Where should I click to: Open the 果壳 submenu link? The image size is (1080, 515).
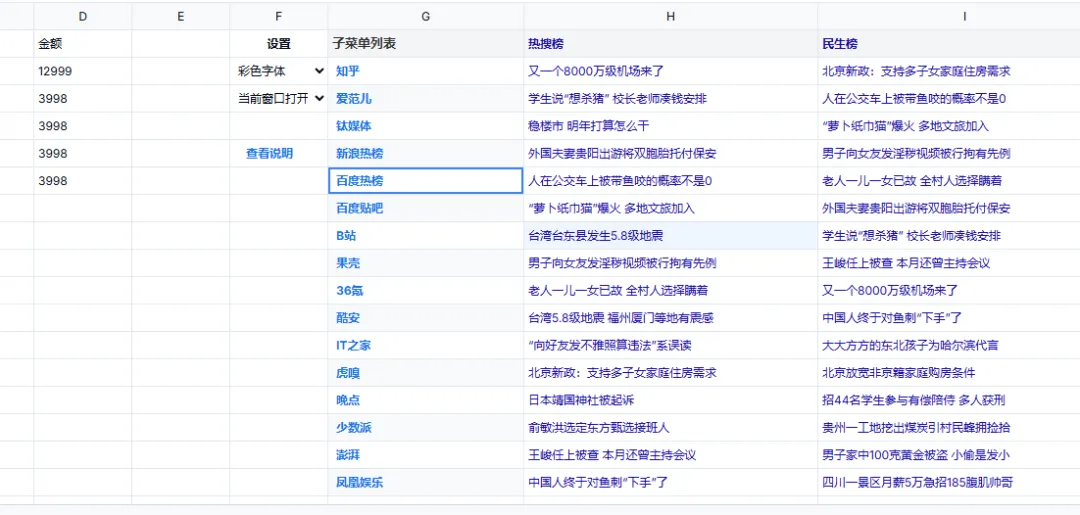(x=348, y=263)
